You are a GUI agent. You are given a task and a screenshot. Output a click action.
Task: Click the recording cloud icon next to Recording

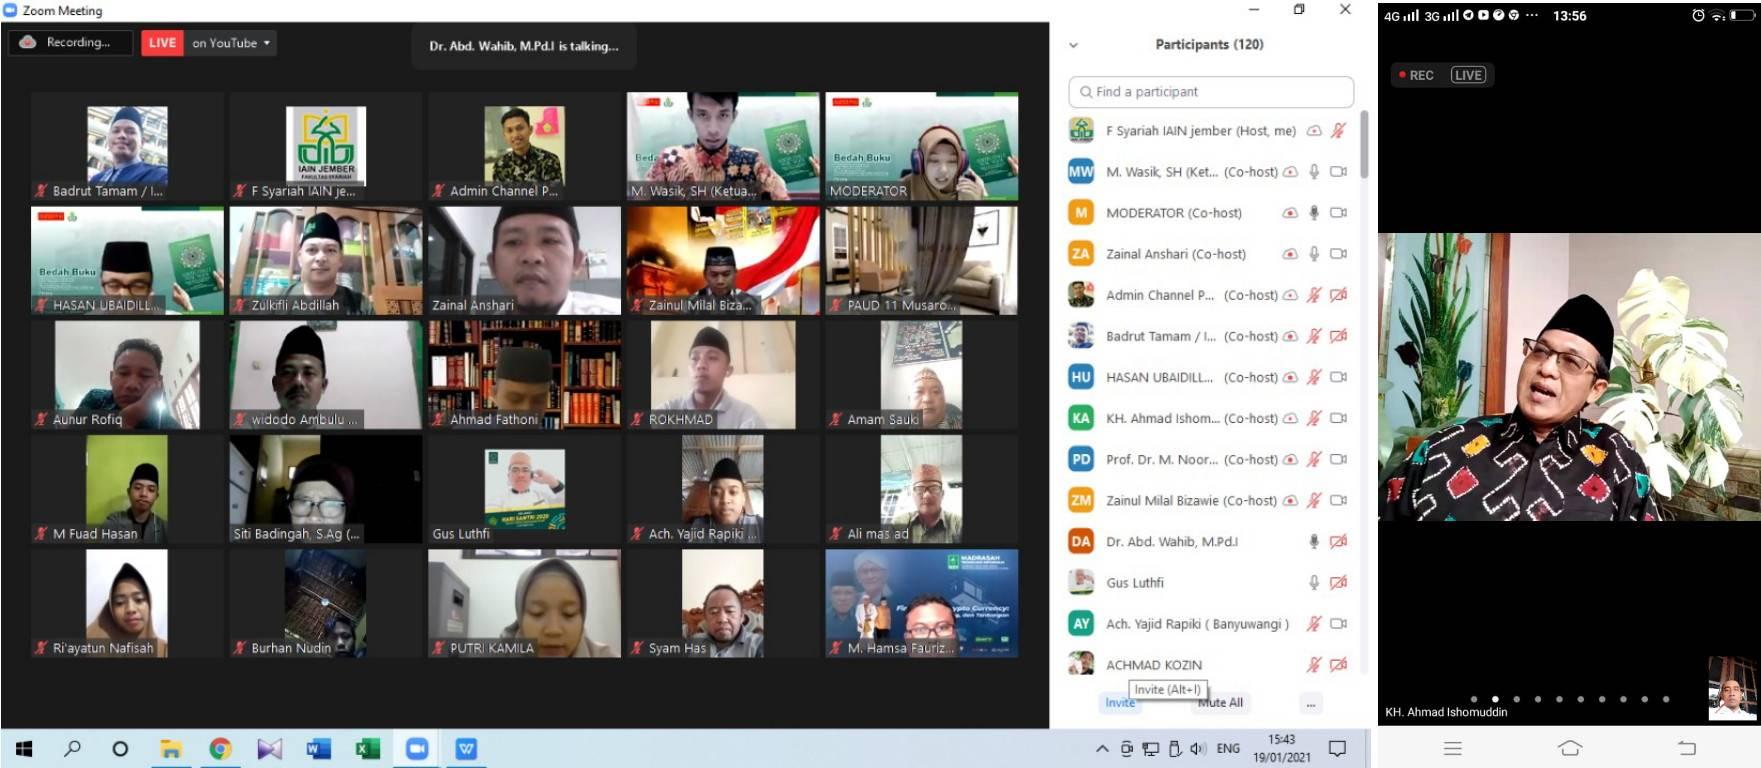pyautogui.click(x=28, y=42)
